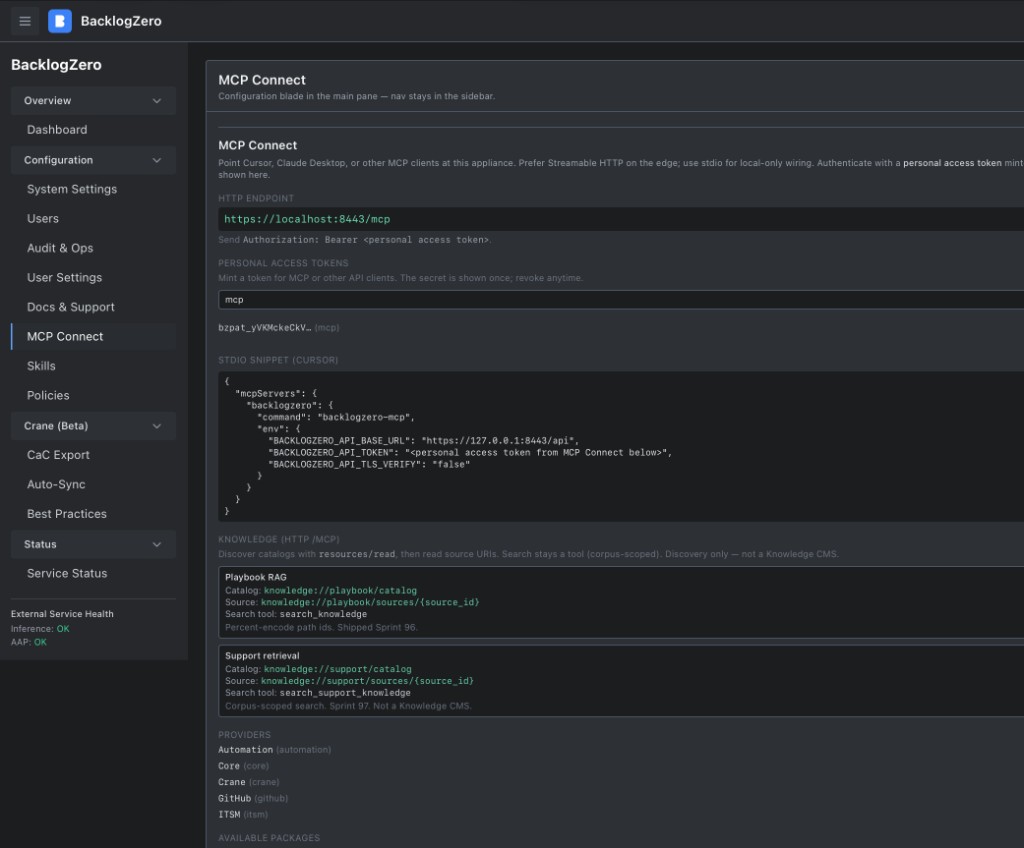Screen dimensions: 1024x848
Task: Click BacklogZero sidebar heading
Action: click(56, 65)
